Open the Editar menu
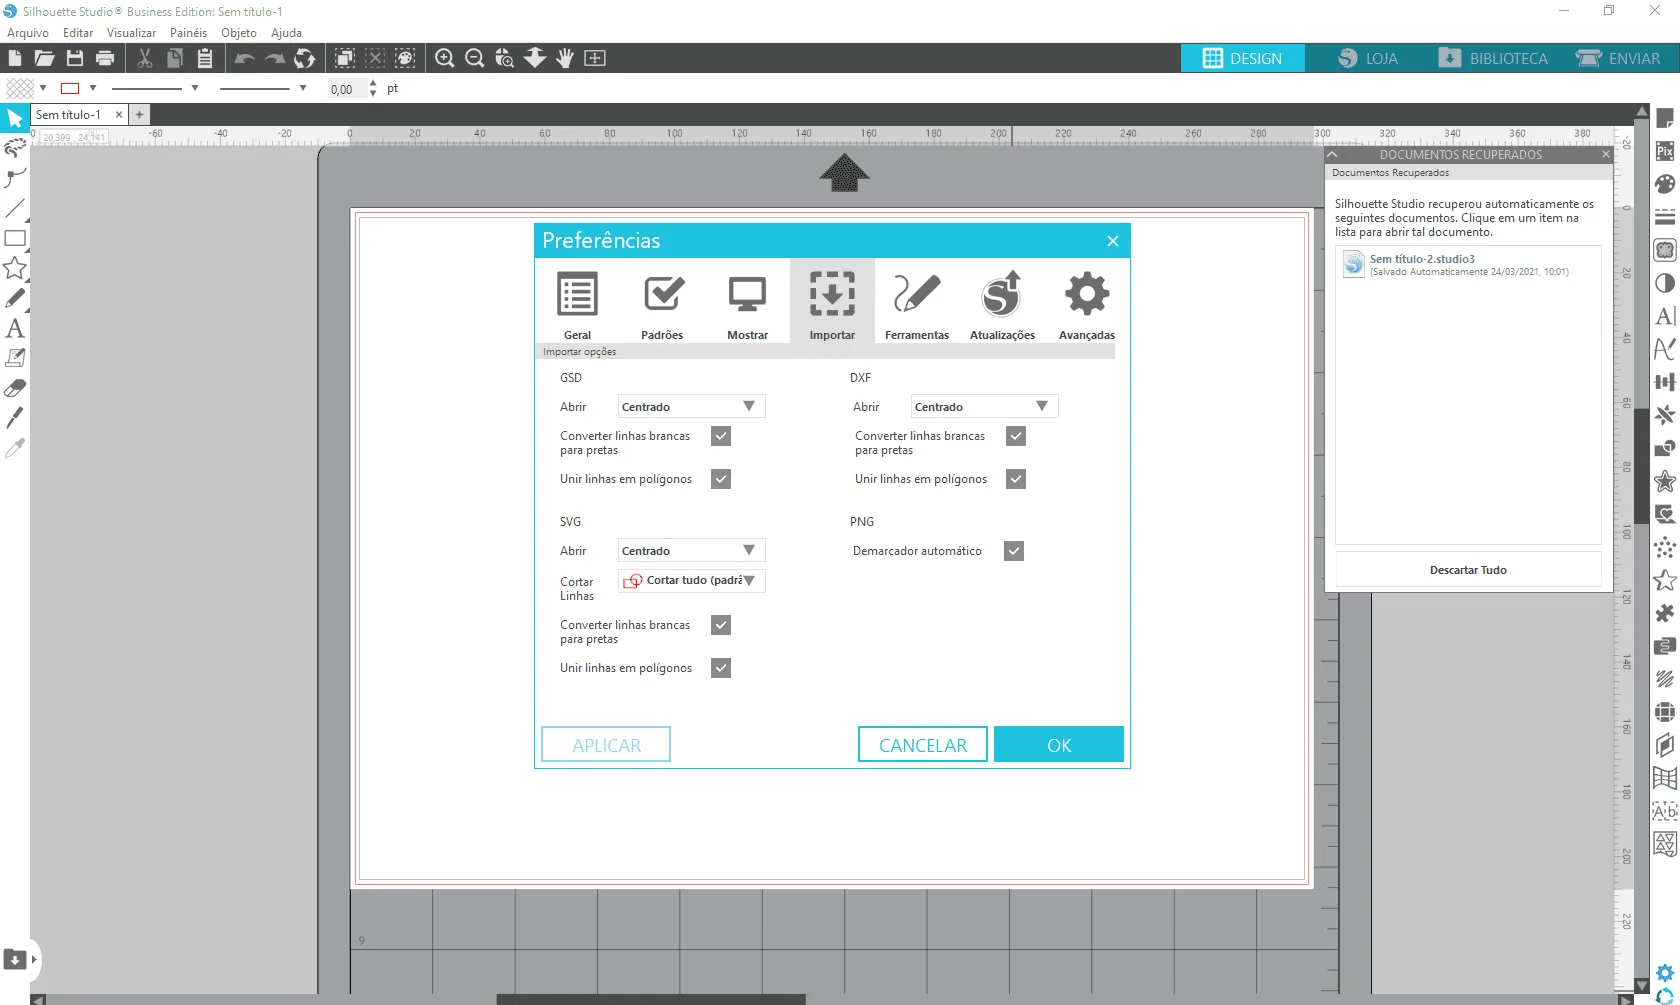Viewport: 1680px width, 1005px height. pos(78,33)
